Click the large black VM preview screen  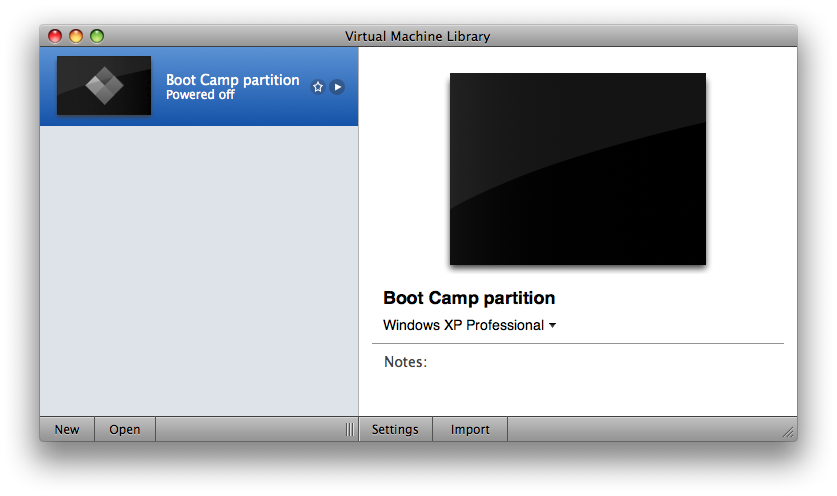click(578, 169)
